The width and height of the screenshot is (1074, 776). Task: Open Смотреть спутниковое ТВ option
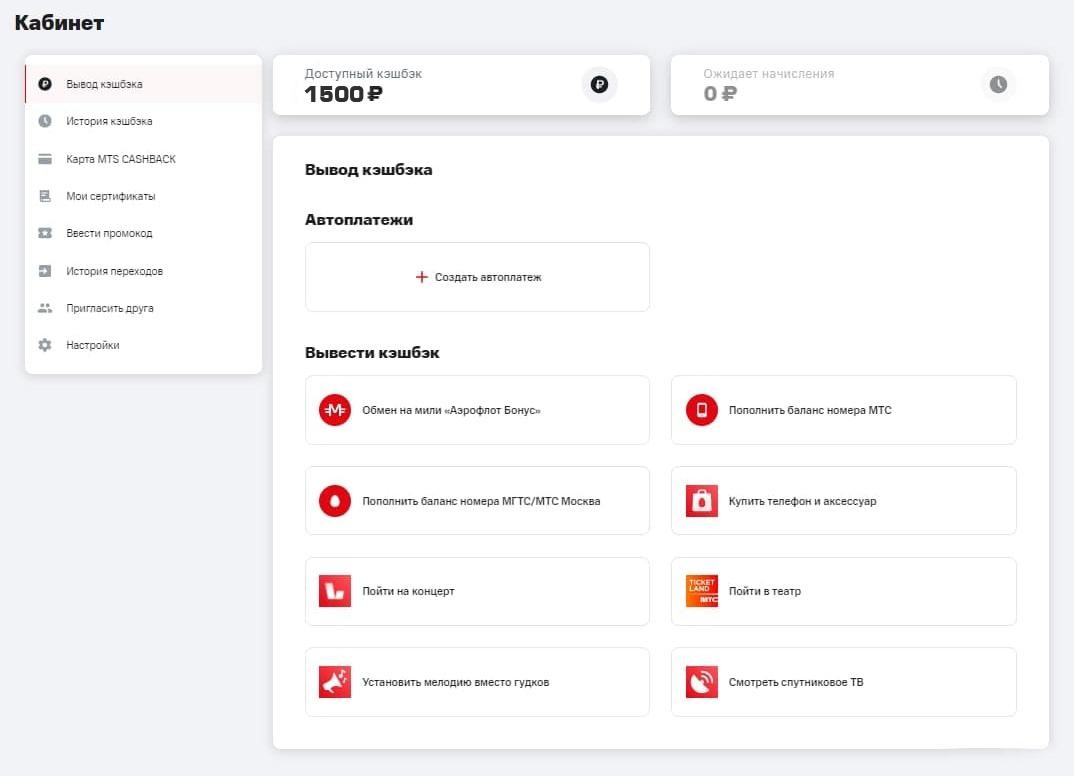point(844,682)
